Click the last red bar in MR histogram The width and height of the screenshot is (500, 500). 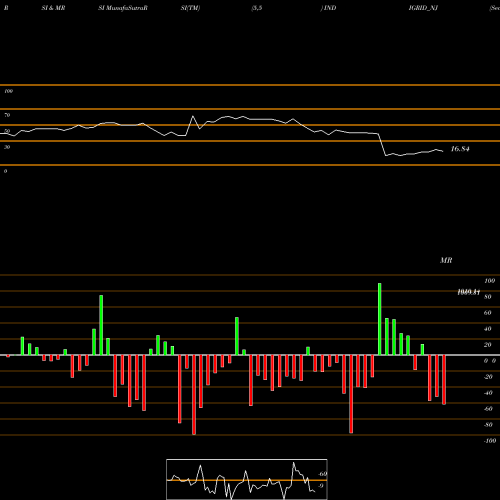[444, 380]
